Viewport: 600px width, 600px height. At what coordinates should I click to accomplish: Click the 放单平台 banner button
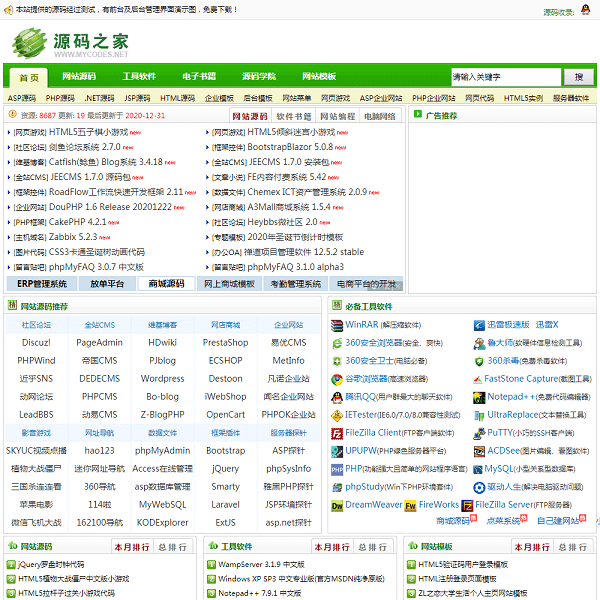(x=107, y=284)
